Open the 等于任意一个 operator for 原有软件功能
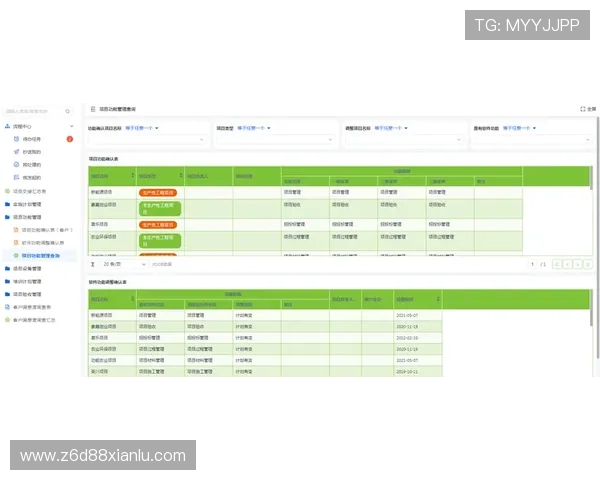600x480 pixels. [520, 128]
